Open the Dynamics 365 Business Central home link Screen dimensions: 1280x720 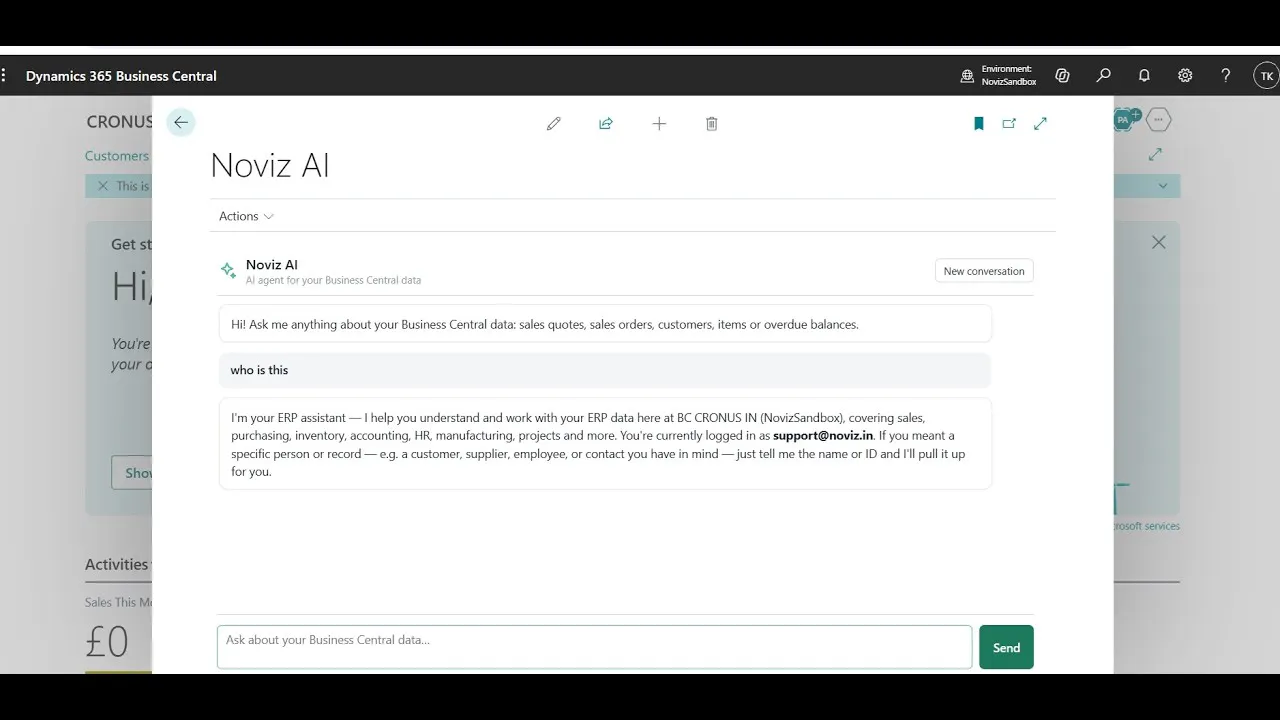coord(121,76)
